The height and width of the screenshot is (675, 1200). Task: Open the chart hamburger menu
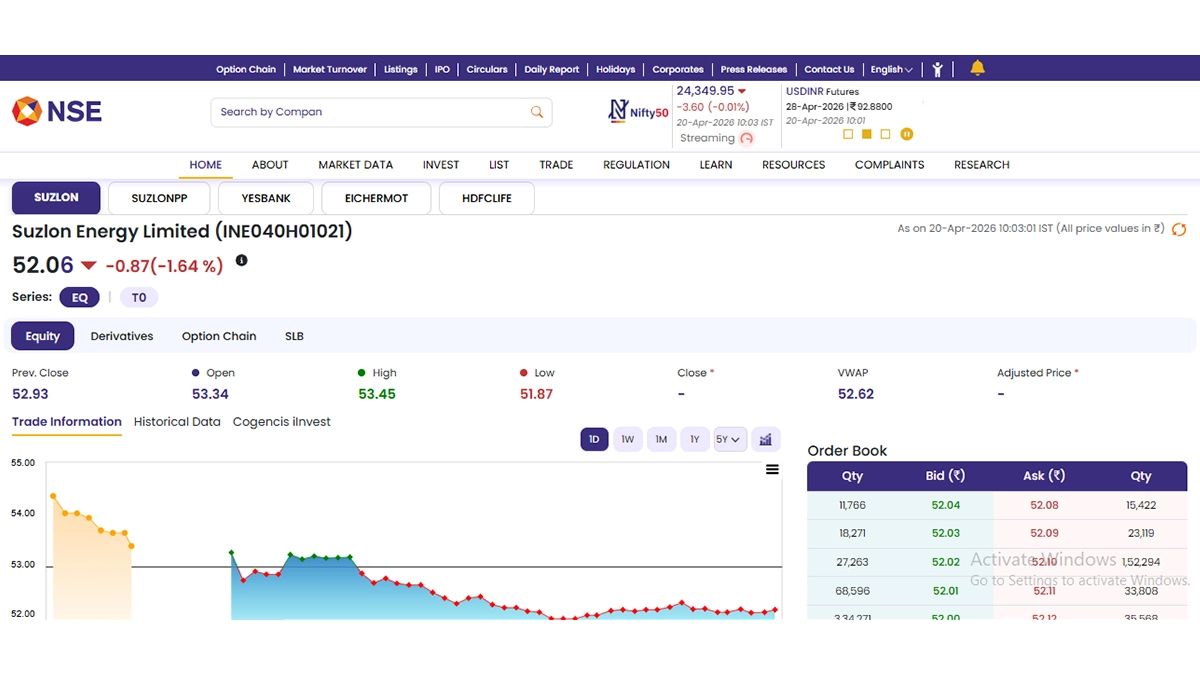coord(772,469)
